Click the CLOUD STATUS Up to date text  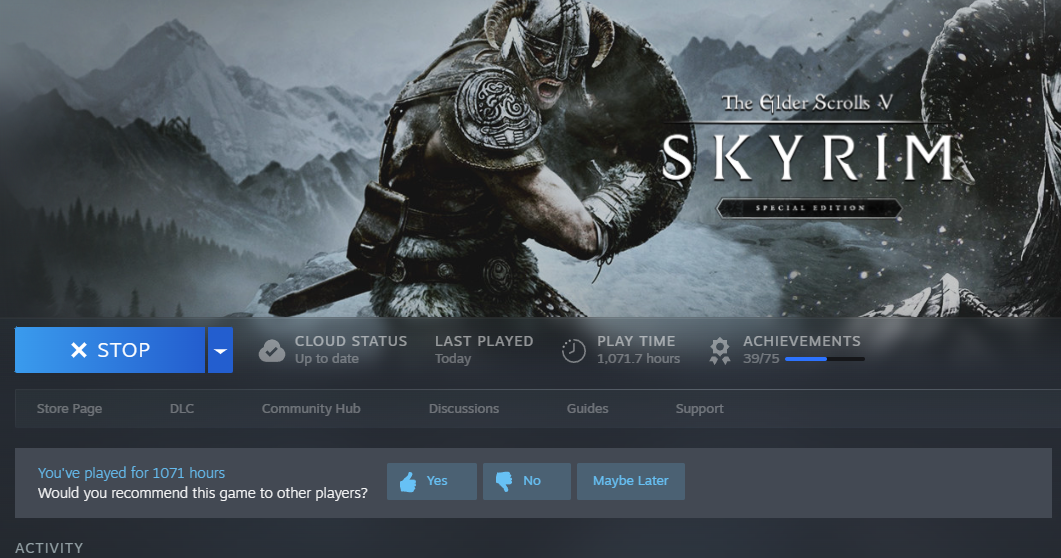351,350
